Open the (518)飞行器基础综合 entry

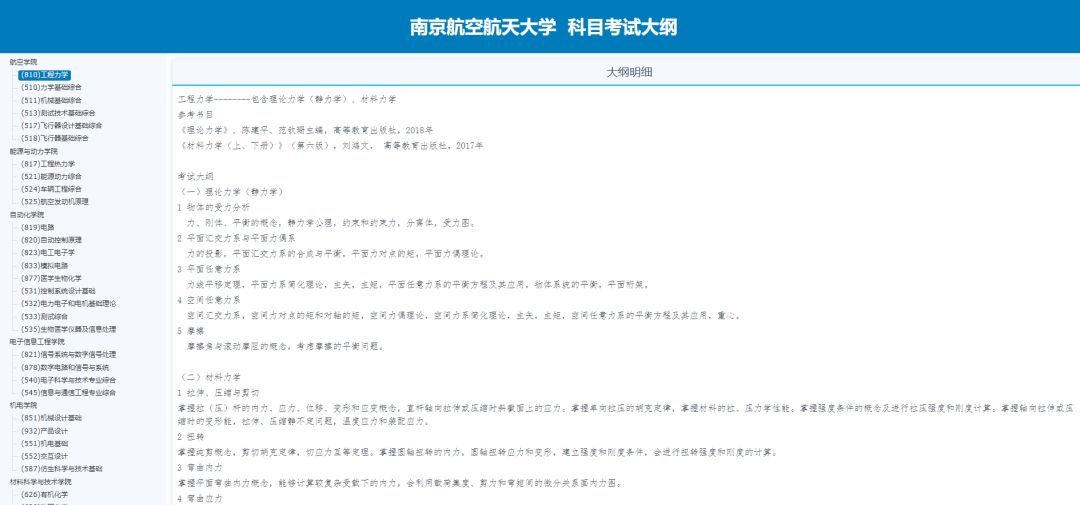tap(54, 138)
